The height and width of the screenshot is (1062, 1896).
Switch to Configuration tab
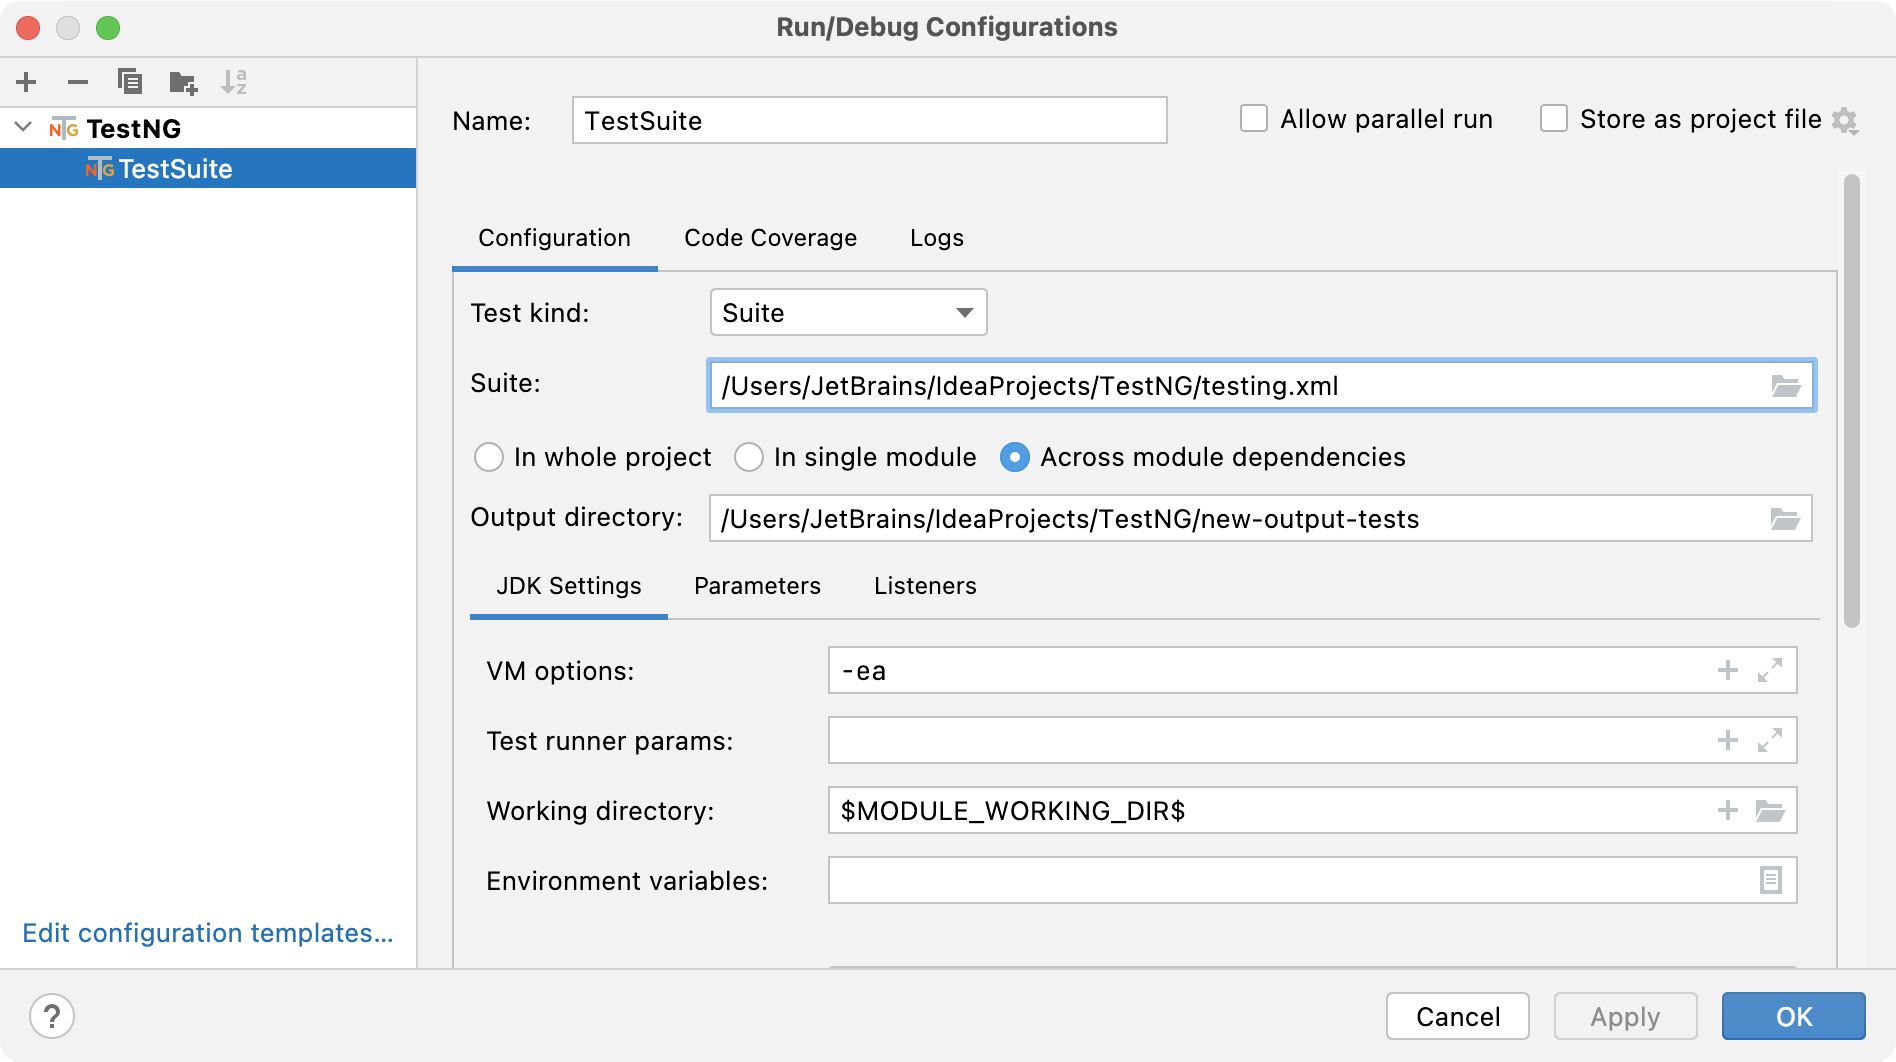[x=554, y=238]
